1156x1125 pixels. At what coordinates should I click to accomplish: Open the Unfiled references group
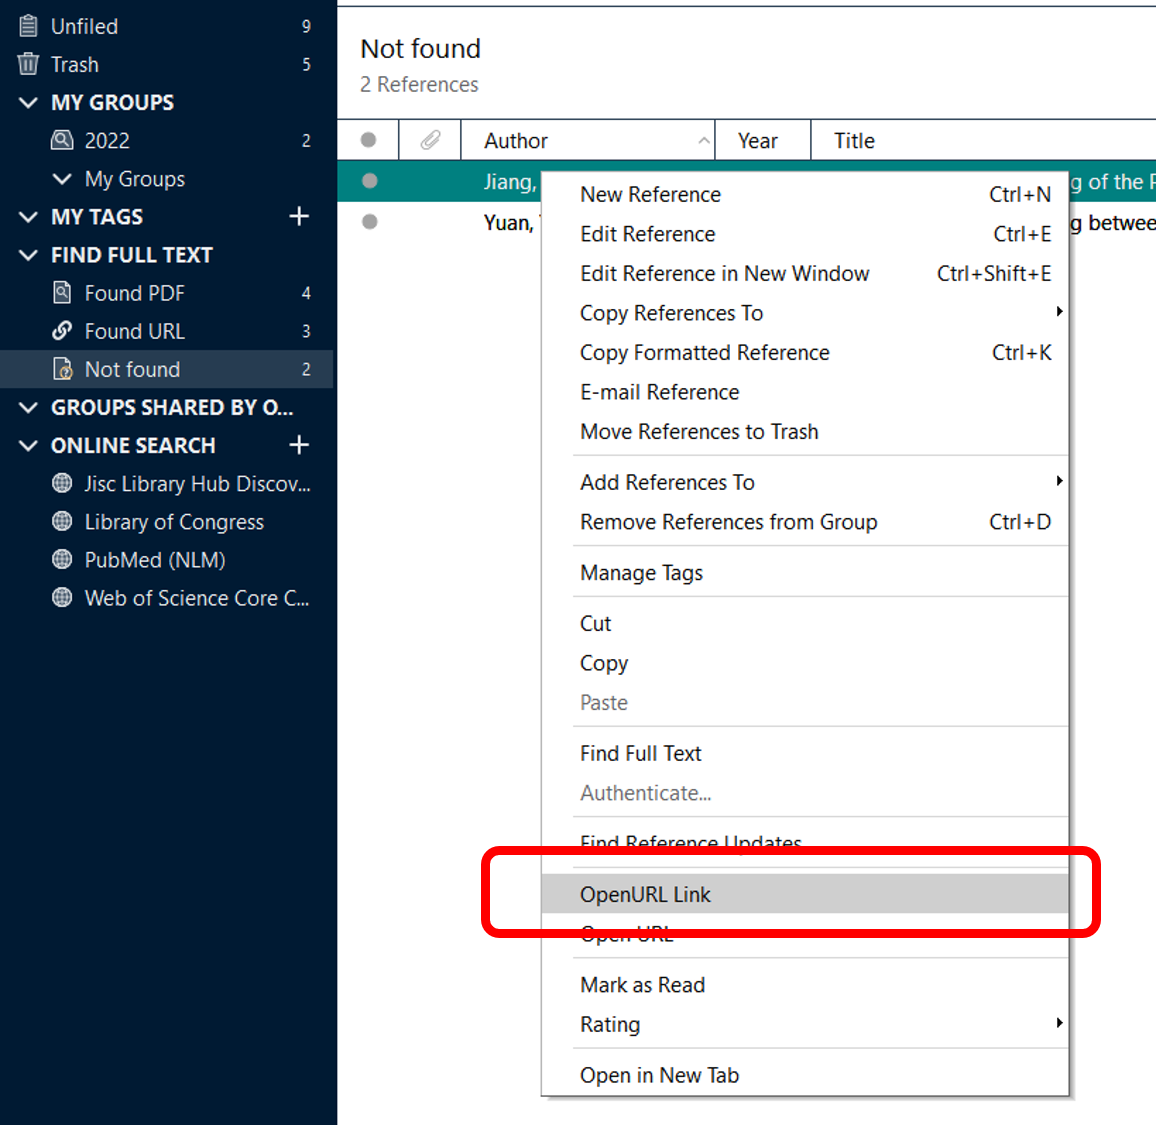[166, 27]
